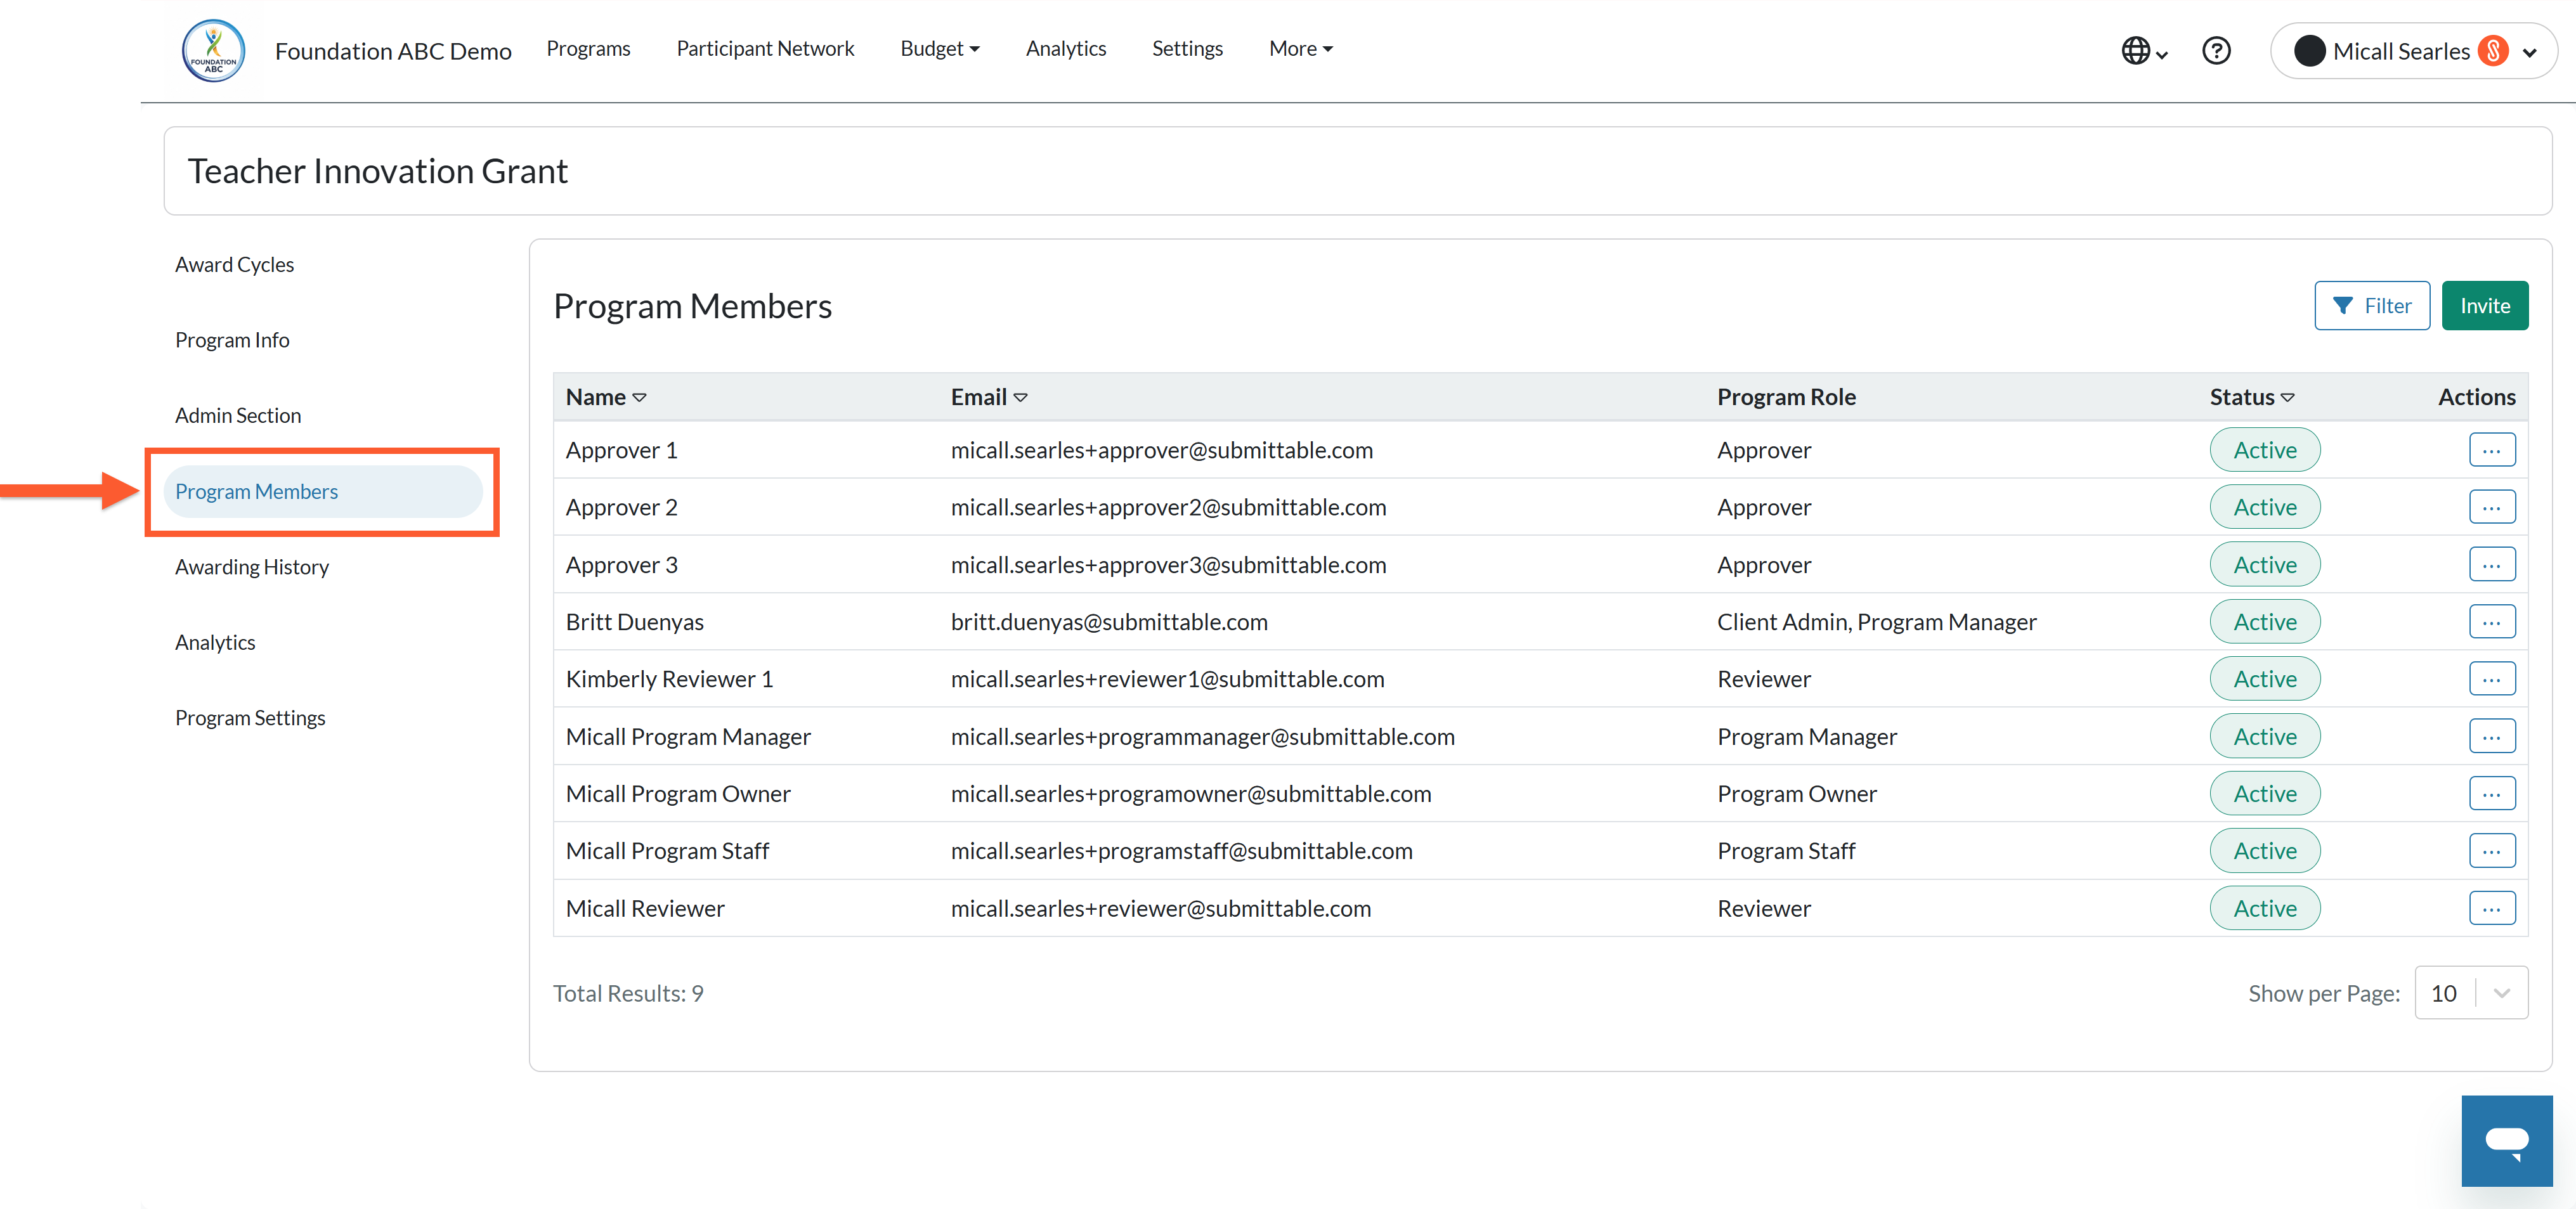Image resolution: width=2576 pixels, height=1209 pixels.
Task: Open the language globe selector
Action: (x=2144, y=51)
